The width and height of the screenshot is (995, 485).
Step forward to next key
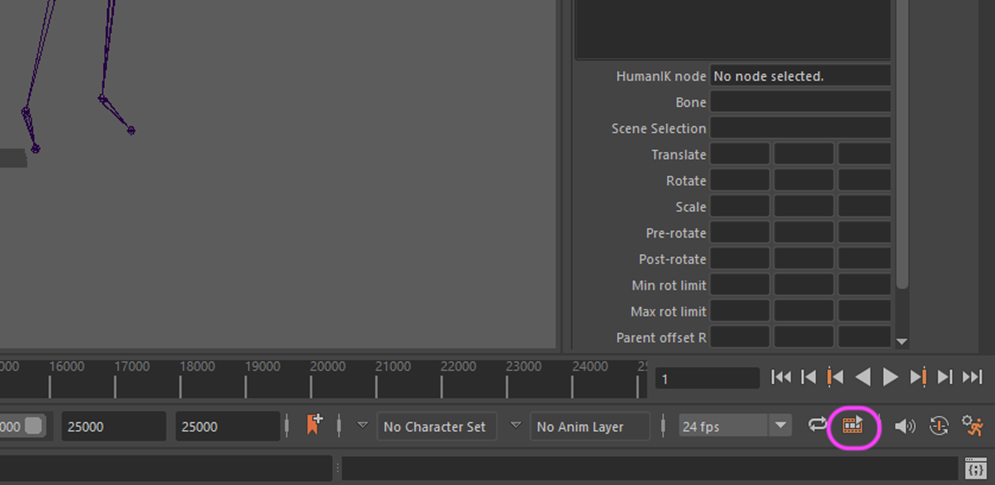pyautogui.click(x=918, y=377)
